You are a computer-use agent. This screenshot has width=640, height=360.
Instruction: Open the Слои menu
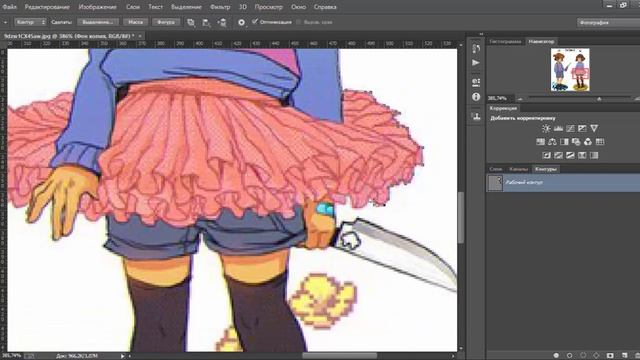point(133,7)
